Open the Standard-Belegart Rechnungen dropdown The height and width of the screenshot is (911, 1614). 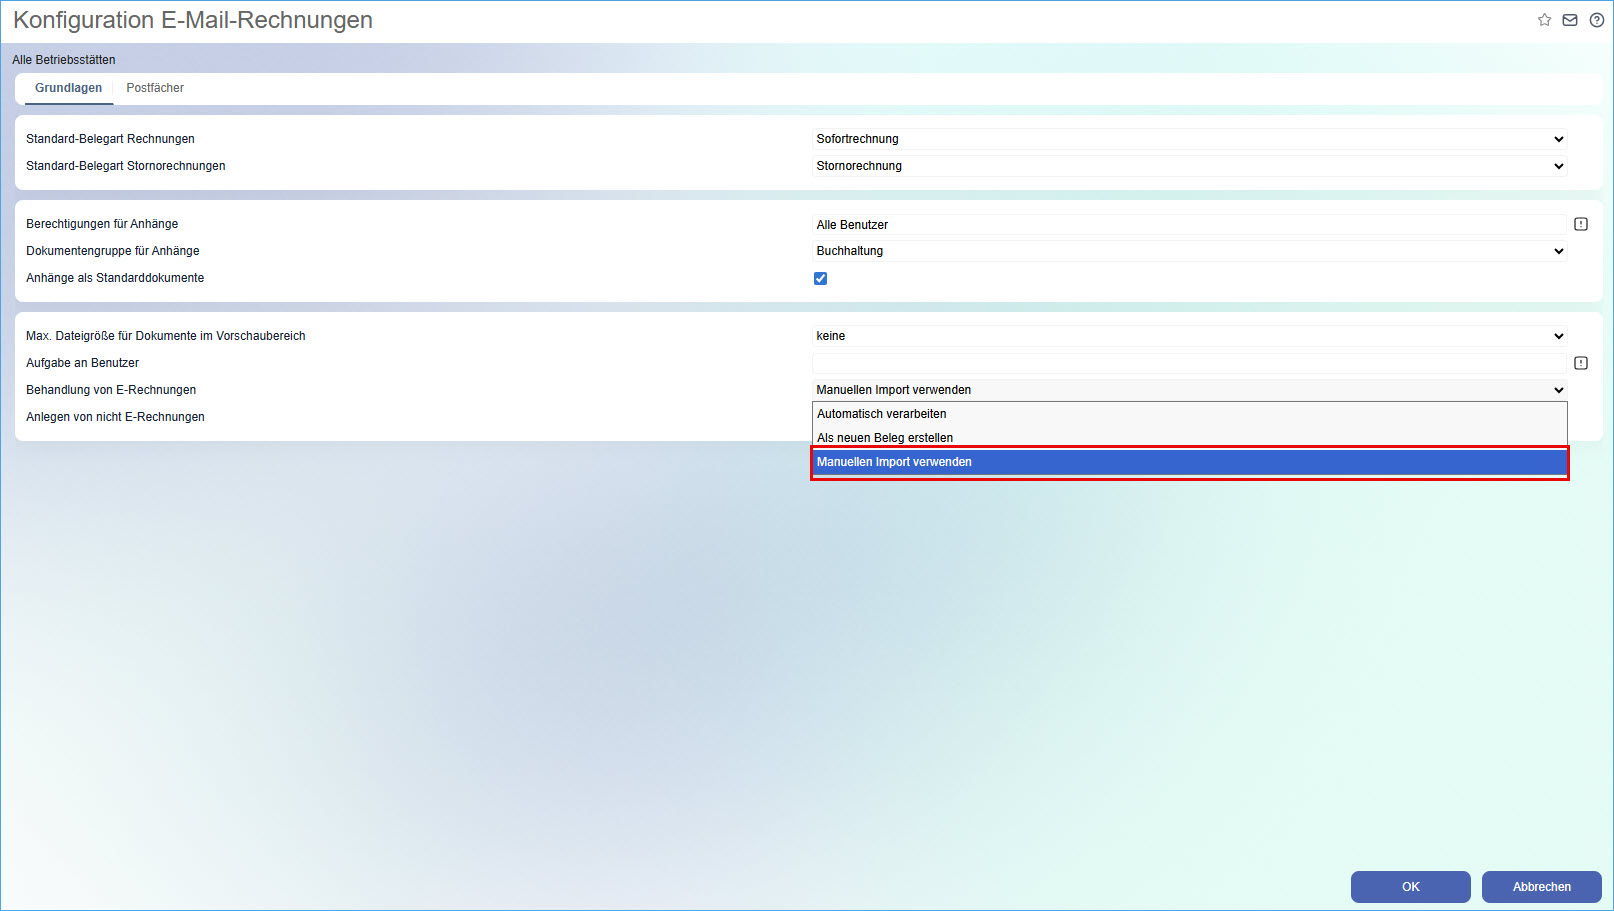pyautogui.click(x=1190, y=139)
